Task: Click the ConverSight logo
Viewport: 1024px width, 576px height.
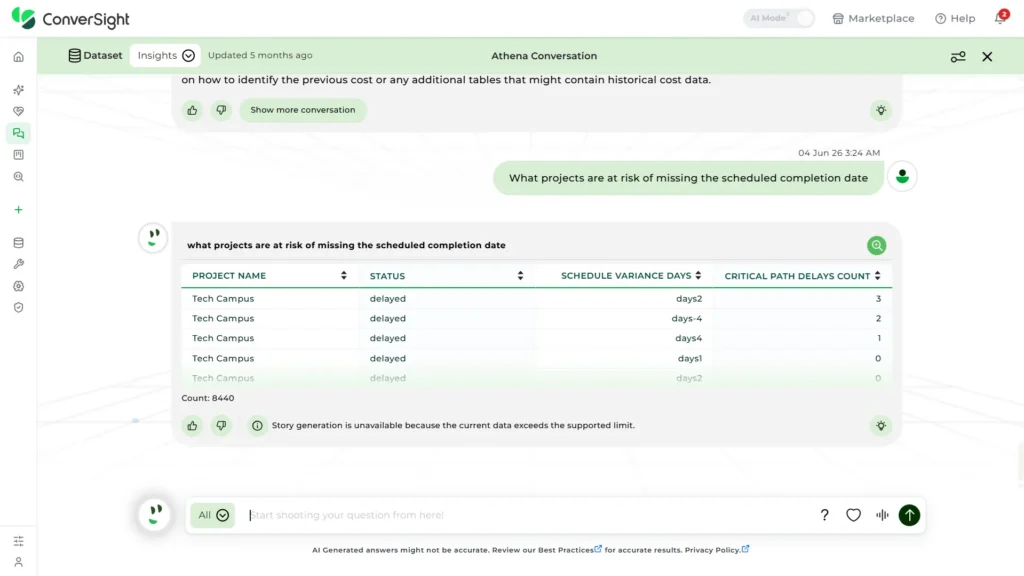Action: coord(71,19)
